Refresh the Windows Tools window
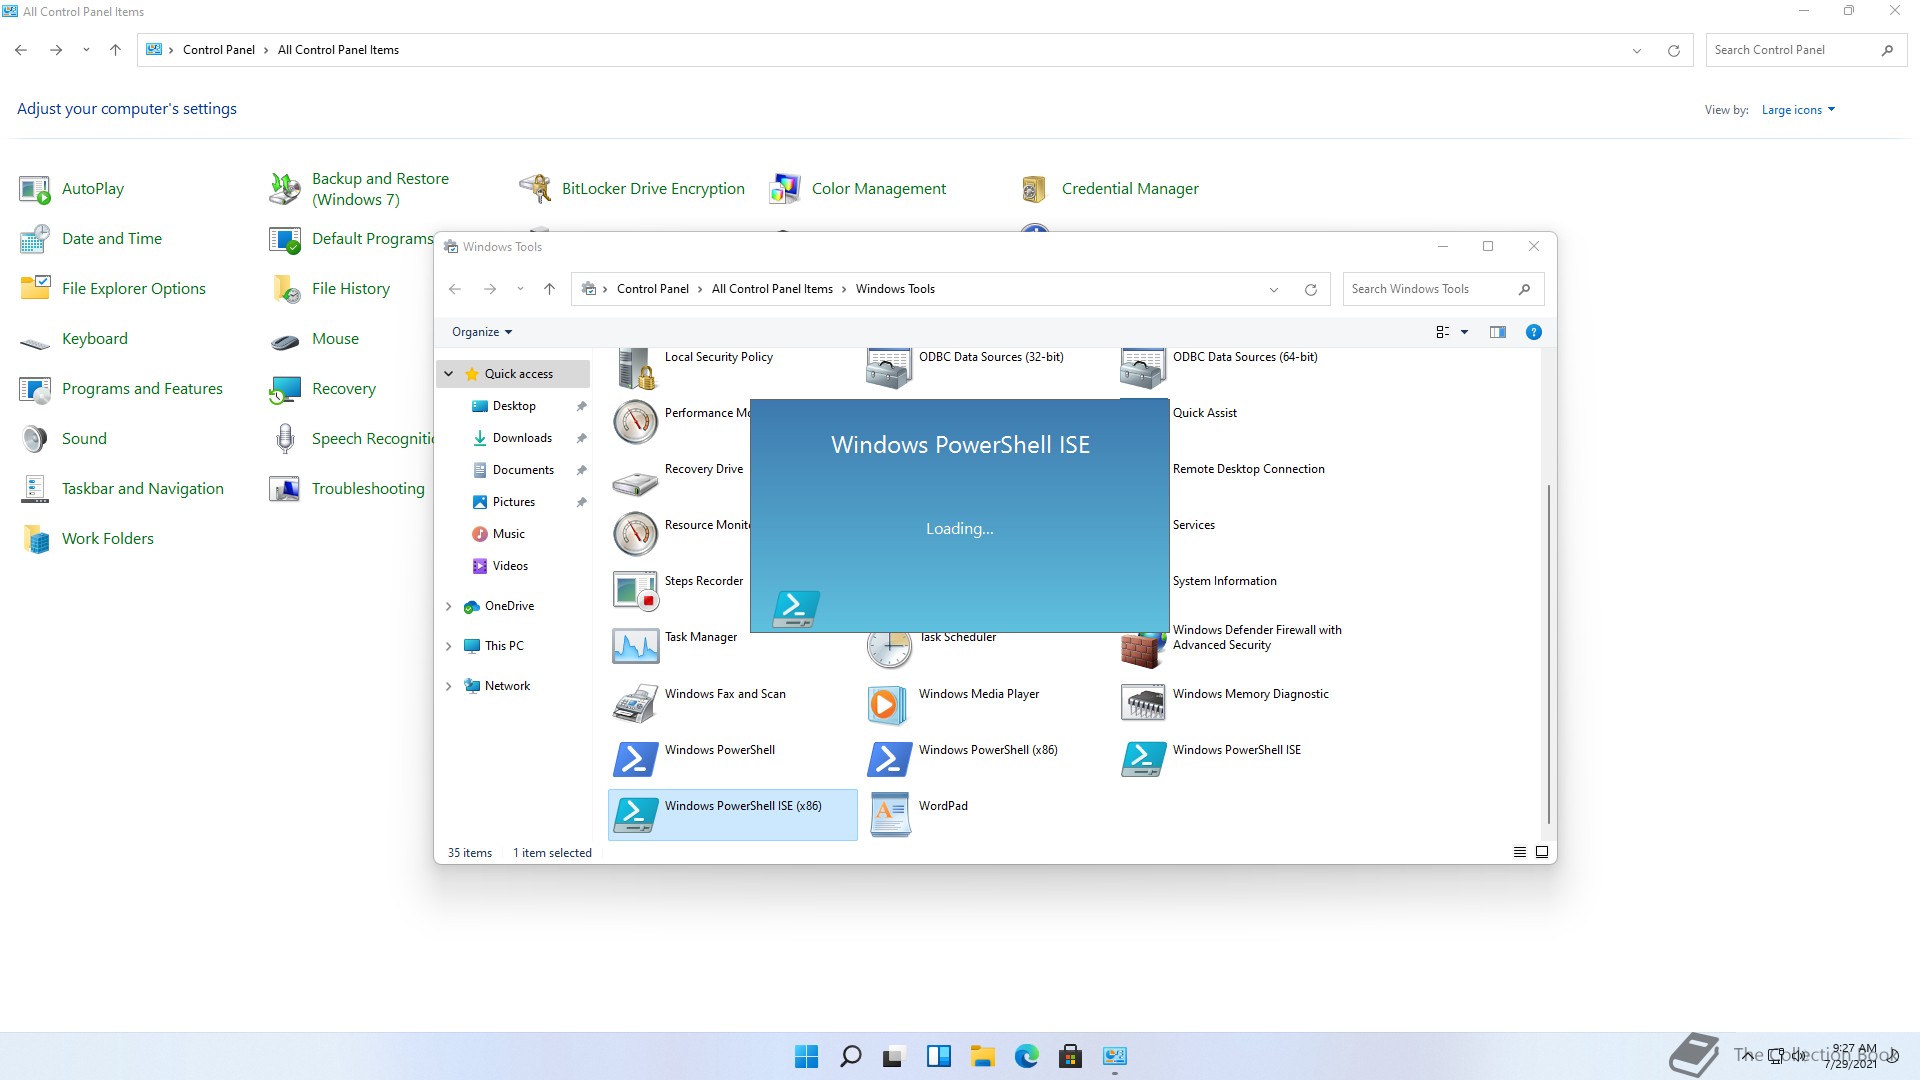The height and width of the screenshot is (1080, 1920). pyautogui.click(x=1311, y=290)
